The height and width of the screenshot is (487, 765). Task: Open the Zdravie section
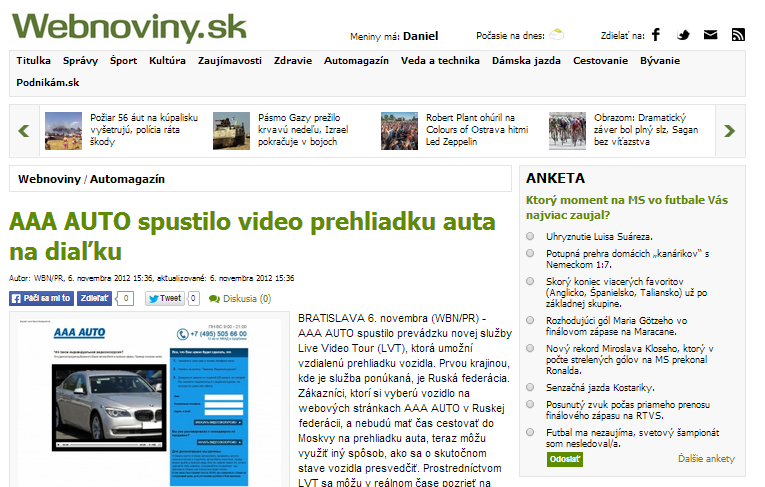pyautogui.click(x=293, y=61)
